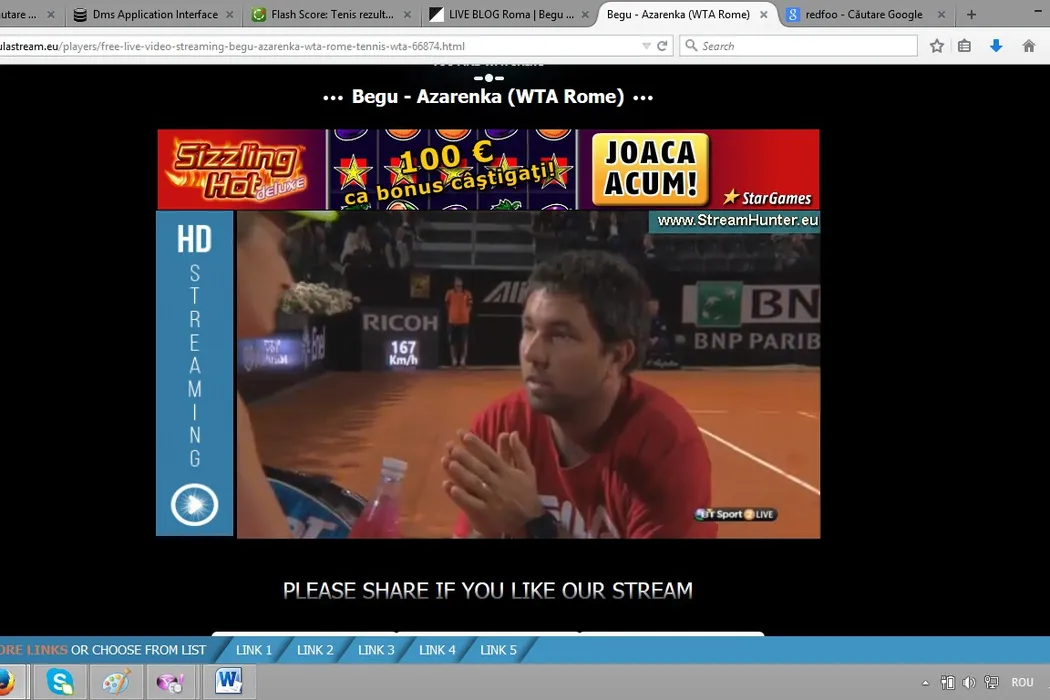
Task: Open Skype from the taskbar
Action: tap(60, 682)
